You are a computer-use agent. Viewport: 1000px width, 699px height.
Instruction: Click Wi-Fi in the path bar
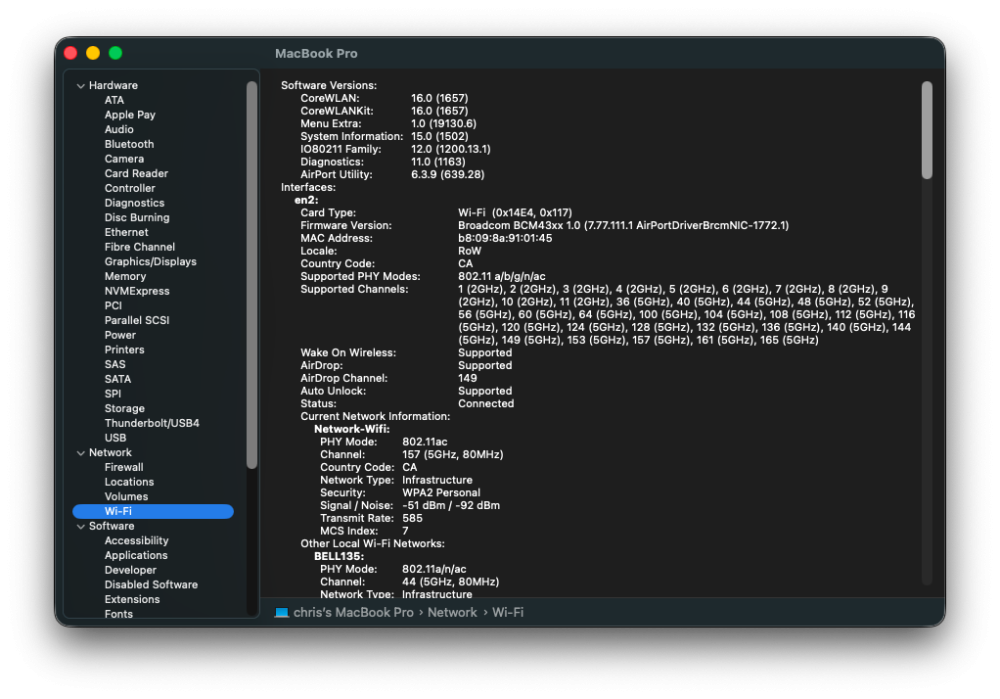(x=508, y=612)
